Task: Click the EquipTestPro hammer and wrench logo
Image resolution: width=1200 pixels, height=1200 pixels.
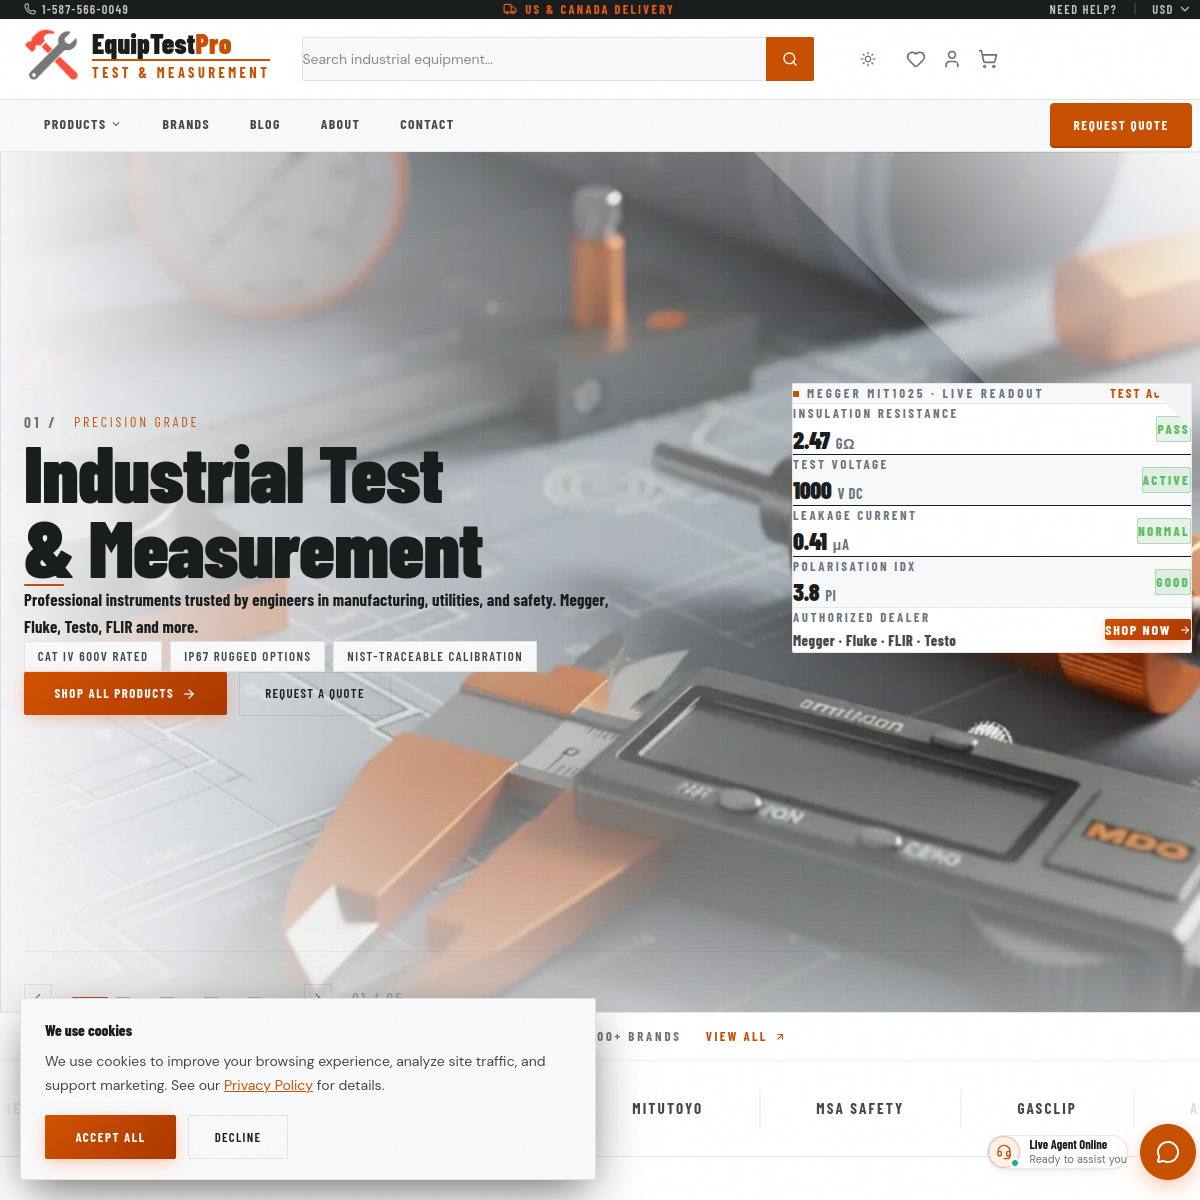Action: click(x=52, y=55)
